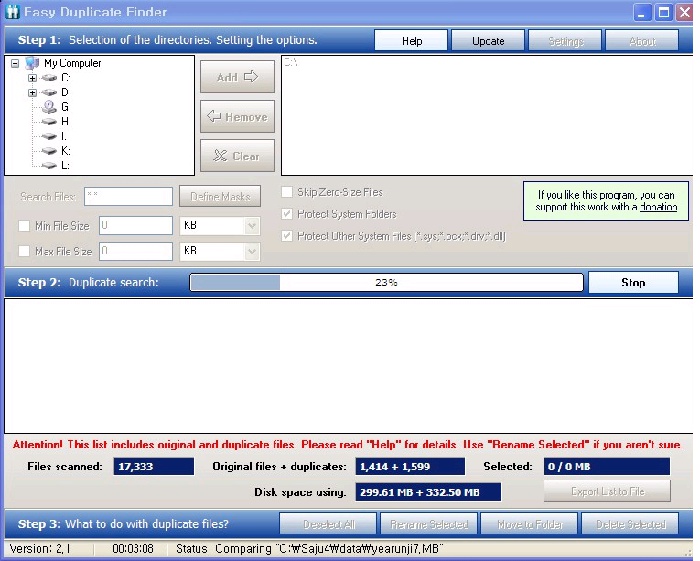Click the My Computer label
This screenshot has height=561, width=700.
tap(72, 63)
